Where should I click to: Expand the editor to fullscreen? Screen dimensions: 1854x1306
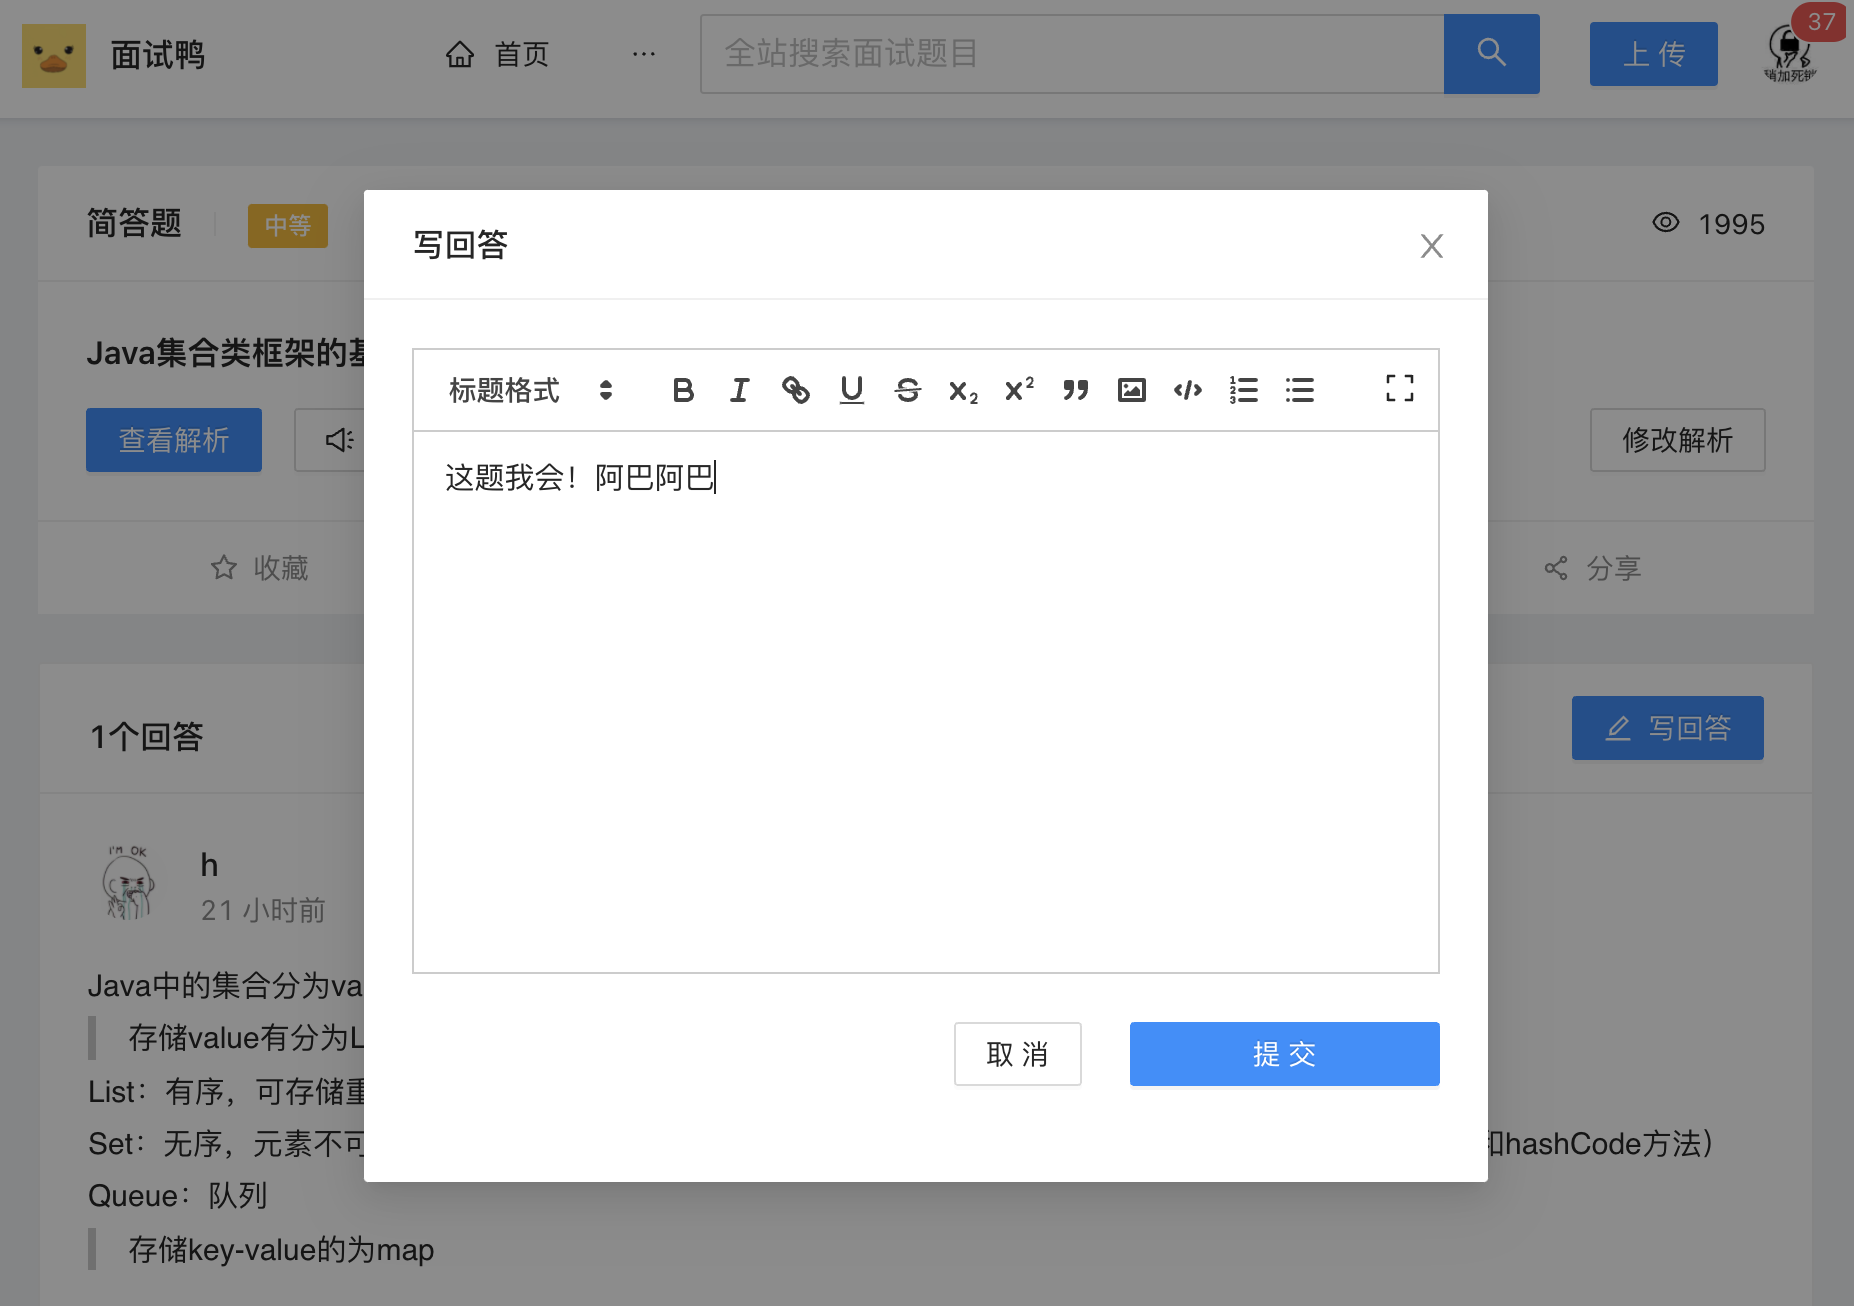1399,388
